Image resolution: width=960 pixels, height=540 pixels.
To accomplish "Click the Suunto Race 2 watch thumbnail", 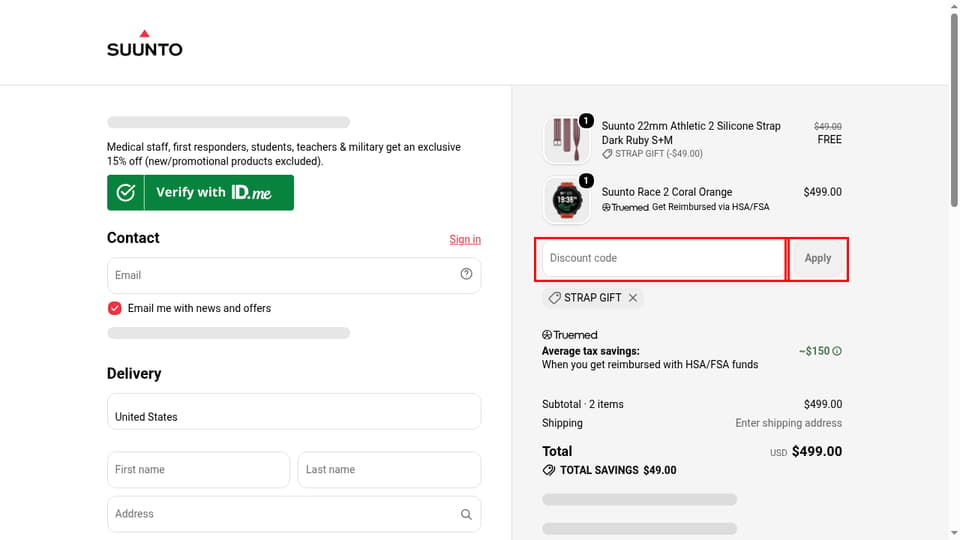I will pos(566,200).
